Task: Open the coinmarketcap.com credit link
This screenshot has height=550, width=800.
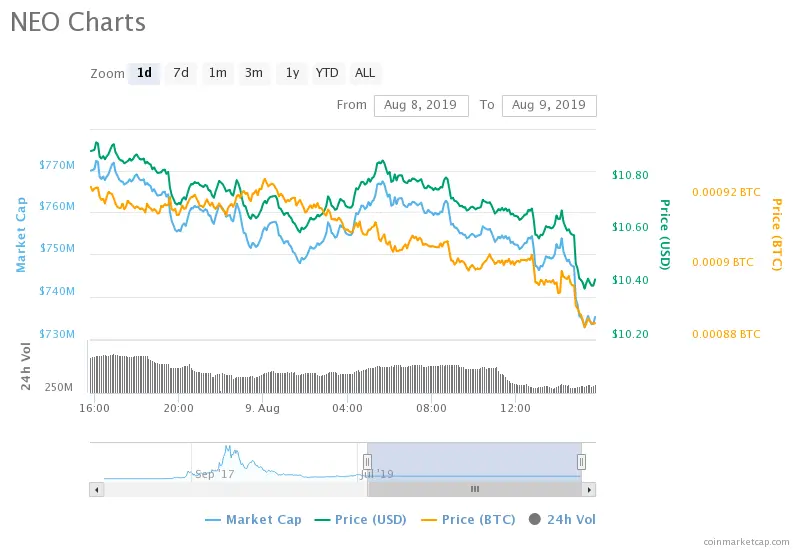Action: 746,541
